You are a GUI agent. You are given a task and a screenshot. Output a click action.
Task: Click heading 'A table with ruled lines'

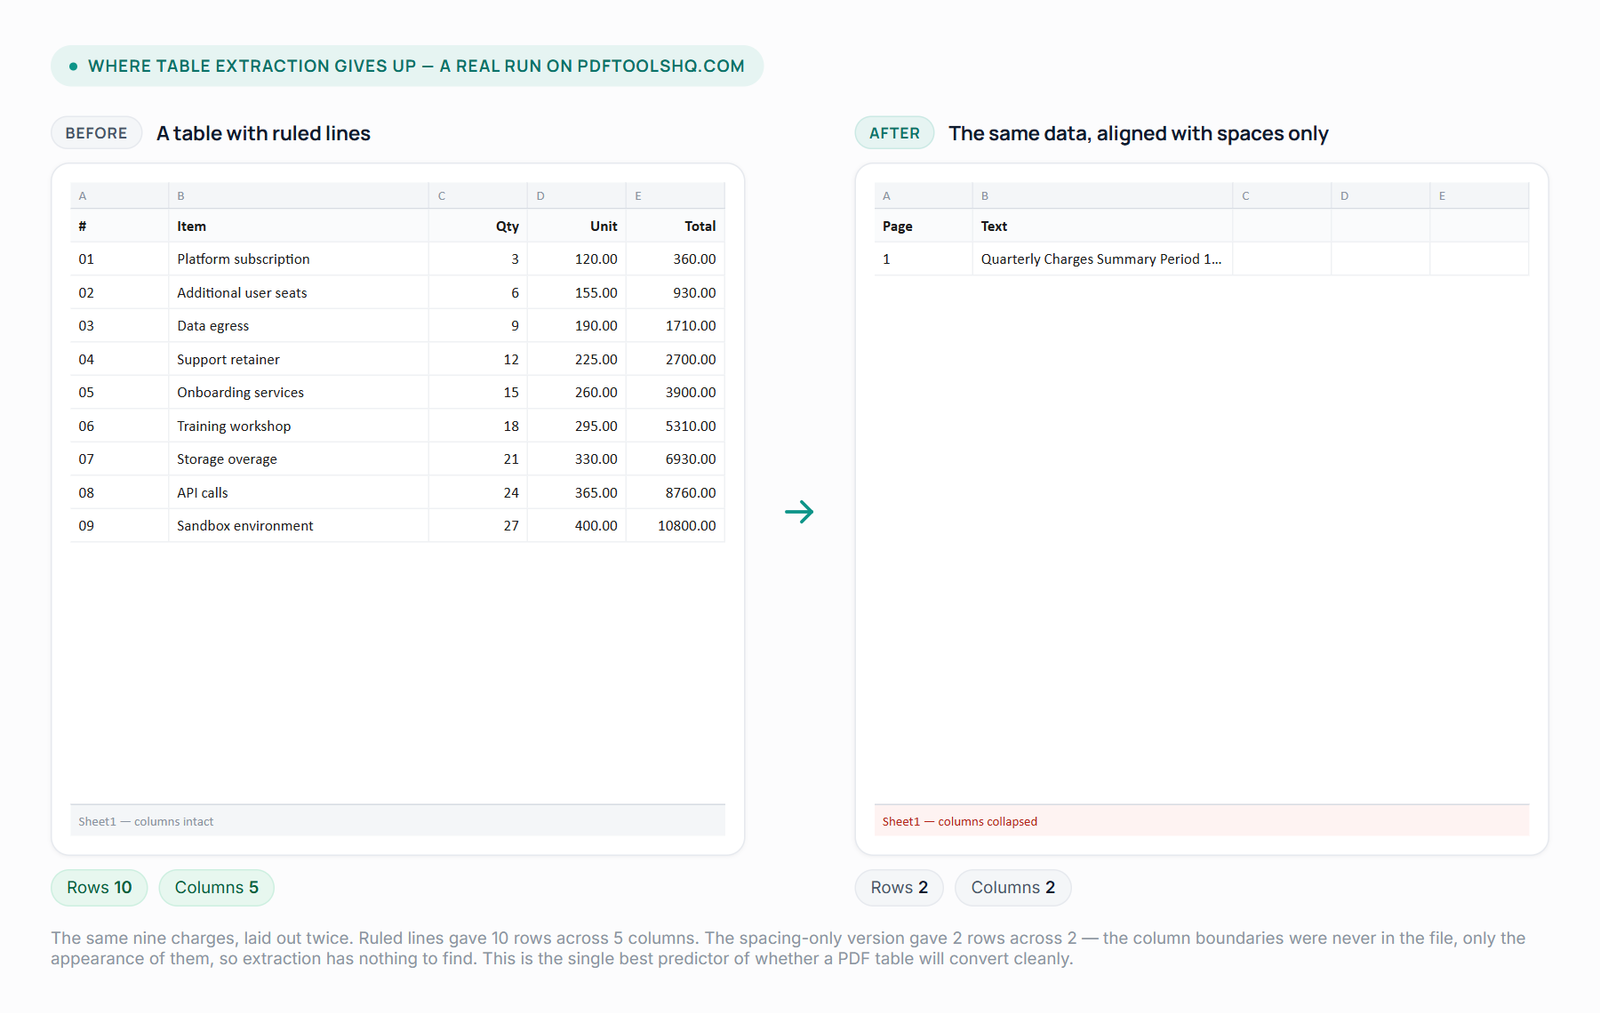coord(263,133)
